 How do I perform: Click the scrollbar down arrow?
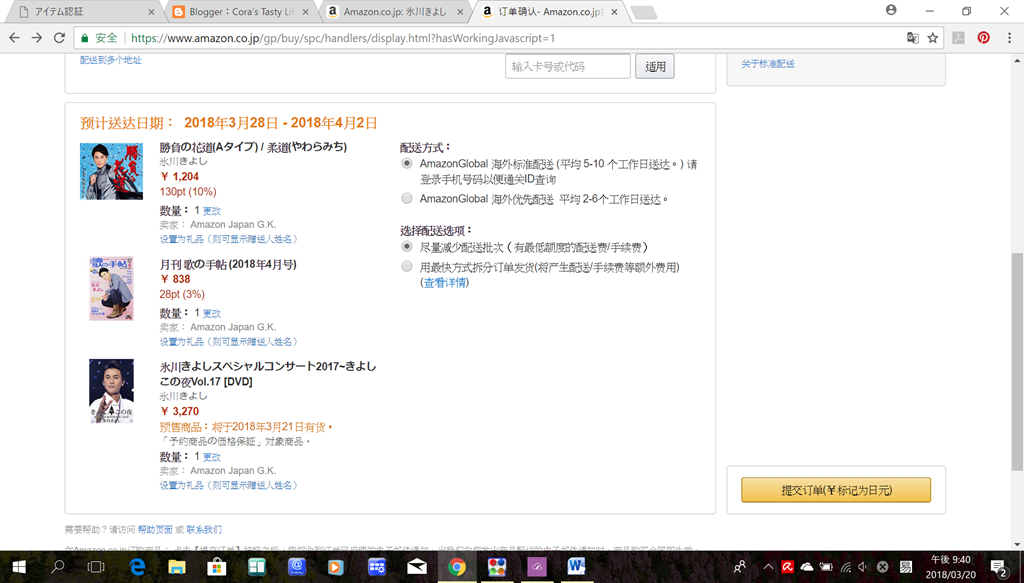(1017, 543)
